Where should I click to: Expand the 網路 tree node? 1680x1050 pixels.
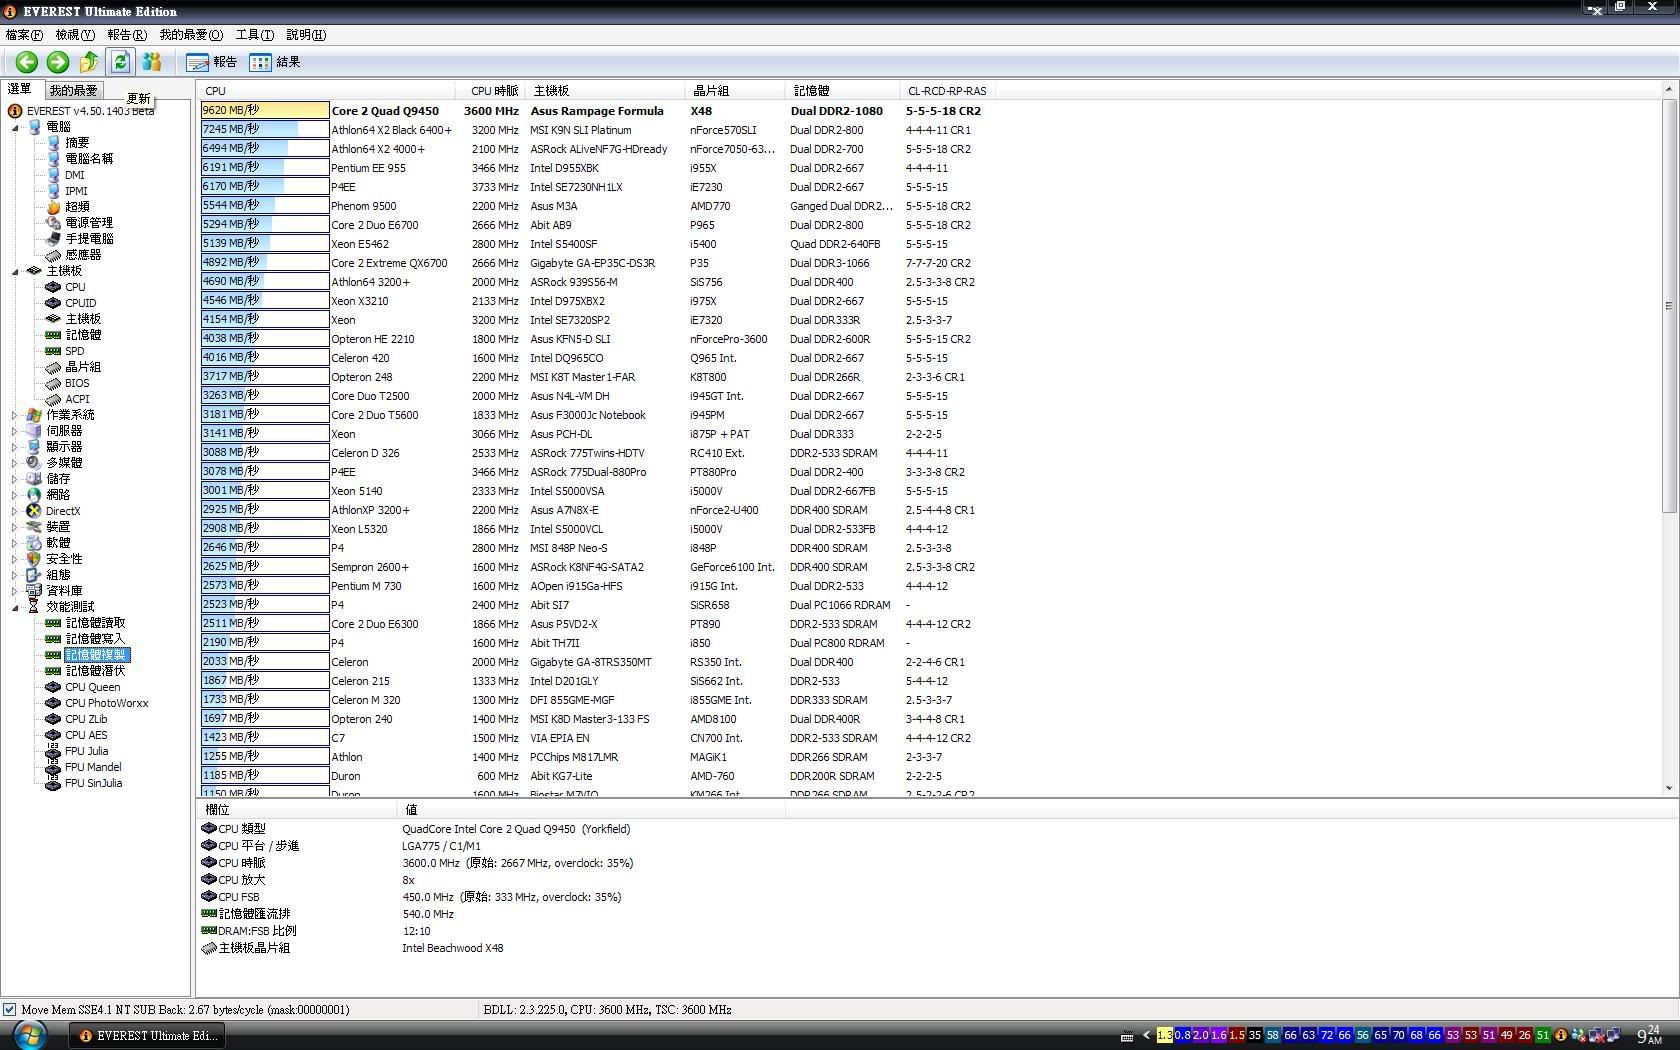tap(15, 495)
